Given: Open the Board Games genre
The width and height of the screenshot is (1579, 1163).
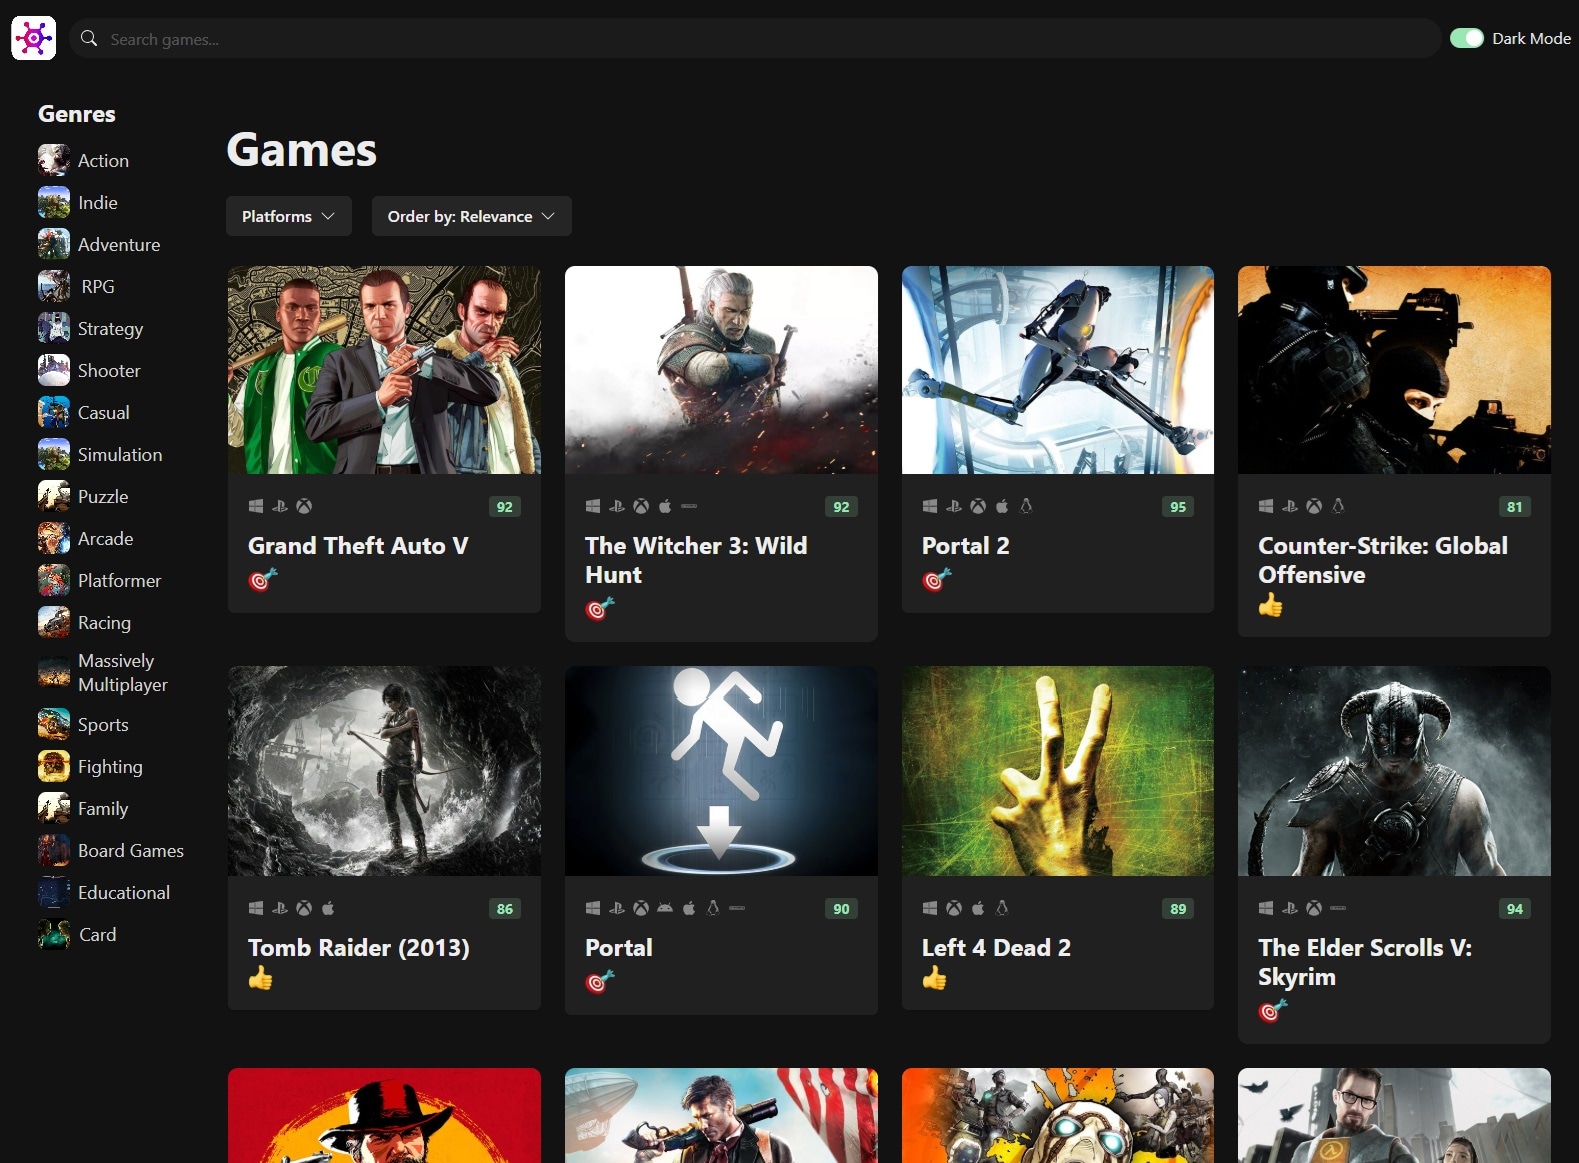Looking at the screenshot, I should (x=130, y=851).
